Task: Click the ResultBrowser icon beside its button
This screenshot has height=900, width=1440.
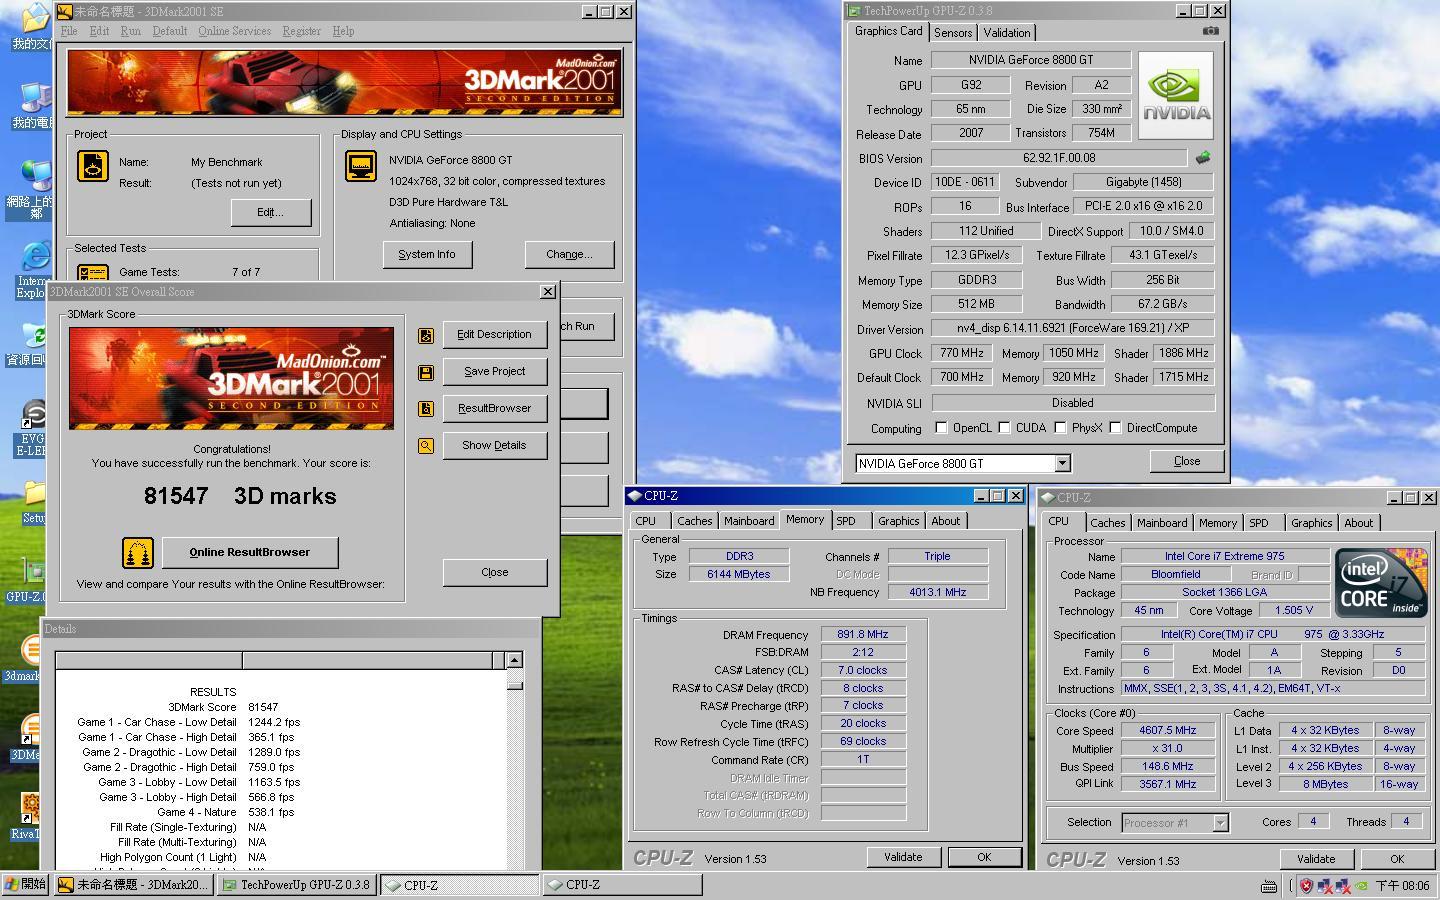Action: [x=426, y=409]
